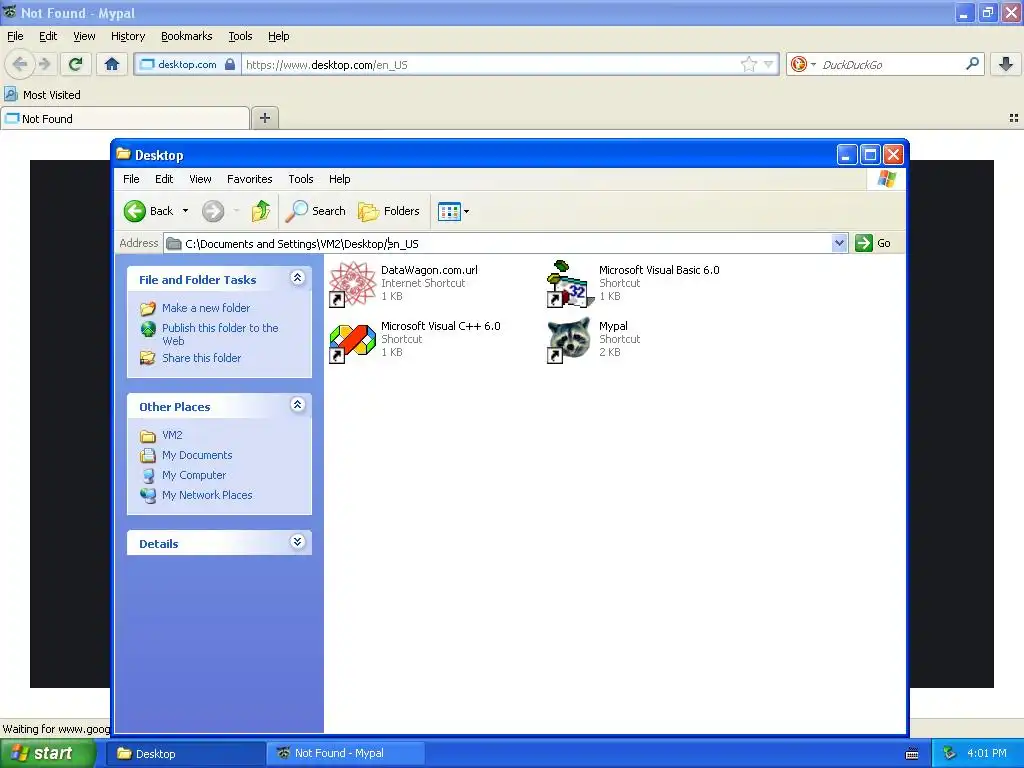1024x768 pixels.
Task: Open My Network Places link
Action: [x=207, y=495]
